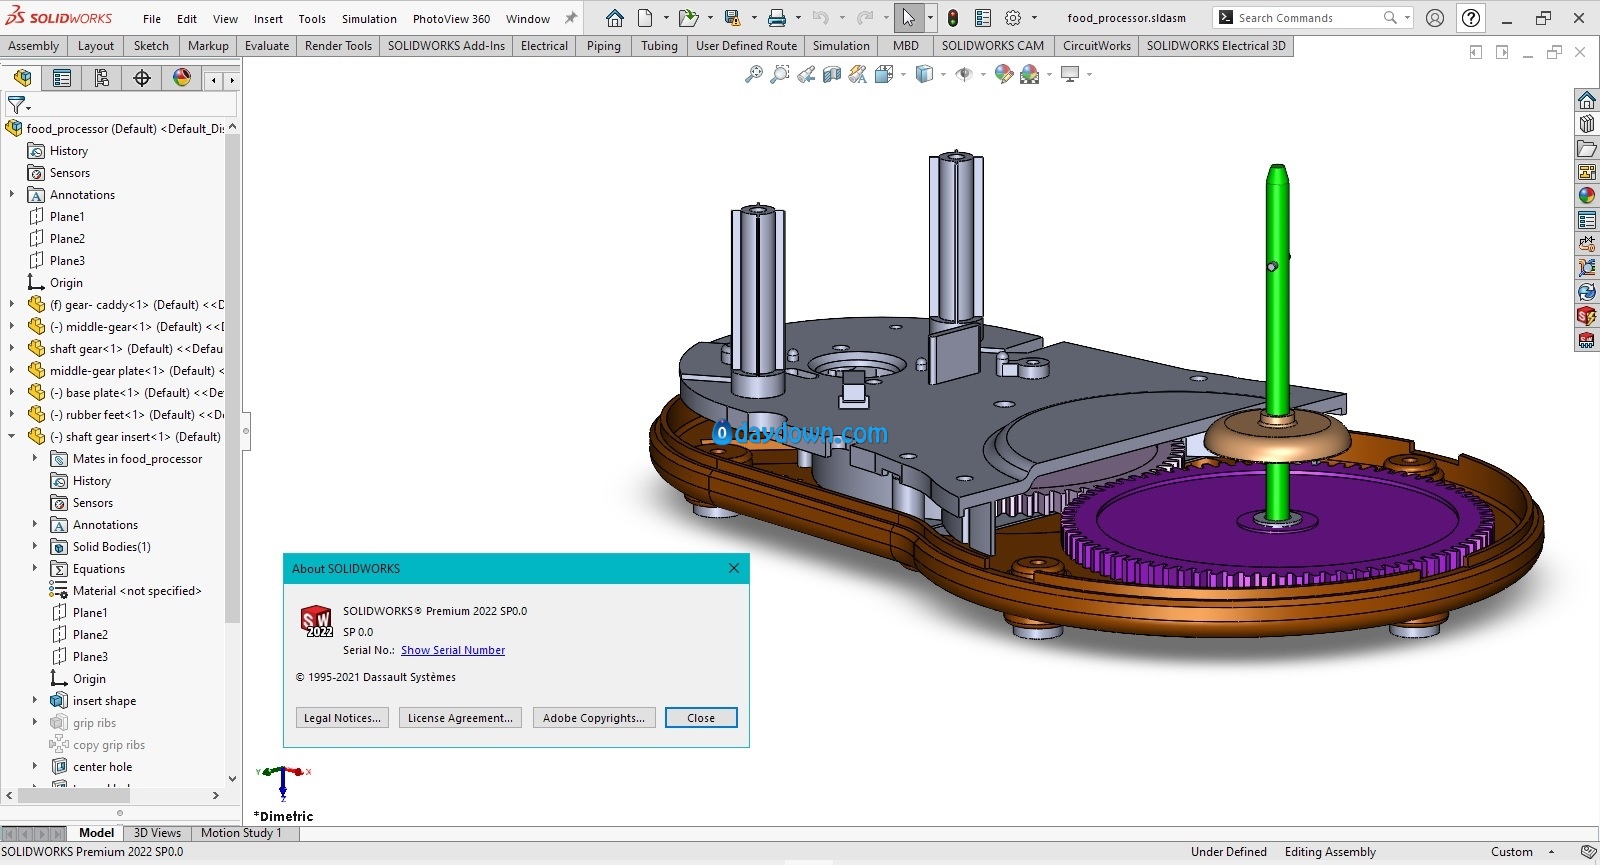1600x865 pixels.
Task: Expand the Equations folder
Action: click(35, 568)
